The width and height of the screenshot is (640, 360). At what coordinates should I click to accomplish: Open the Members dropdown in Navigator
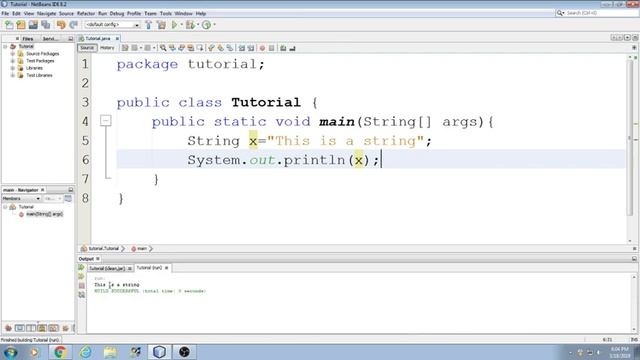click(21, 198)
